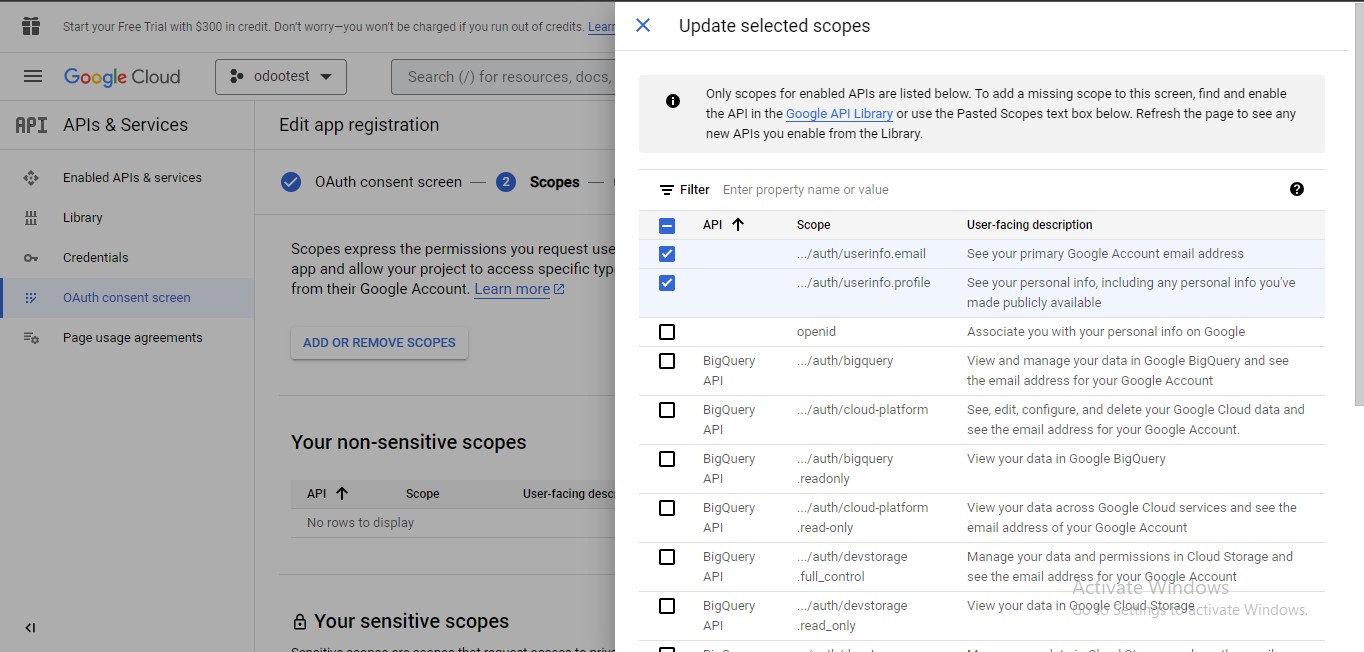Click the Google Cloud logo
Screen dimensions: 1364x652
(122, 77)
